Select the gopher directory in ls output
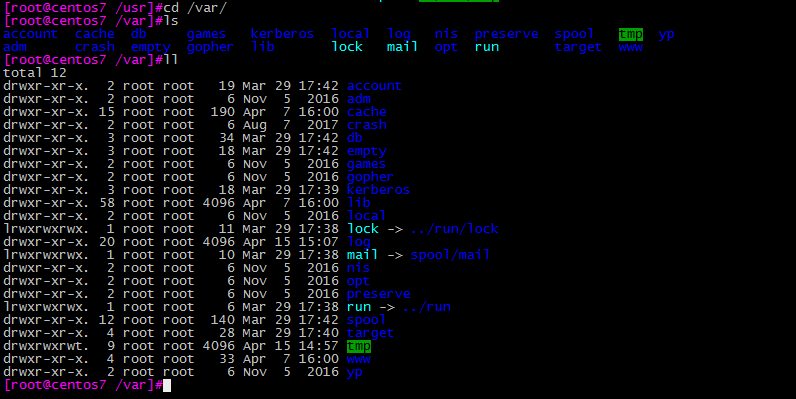The height and width of the screenshot is (399, 796). pos(210,47)
